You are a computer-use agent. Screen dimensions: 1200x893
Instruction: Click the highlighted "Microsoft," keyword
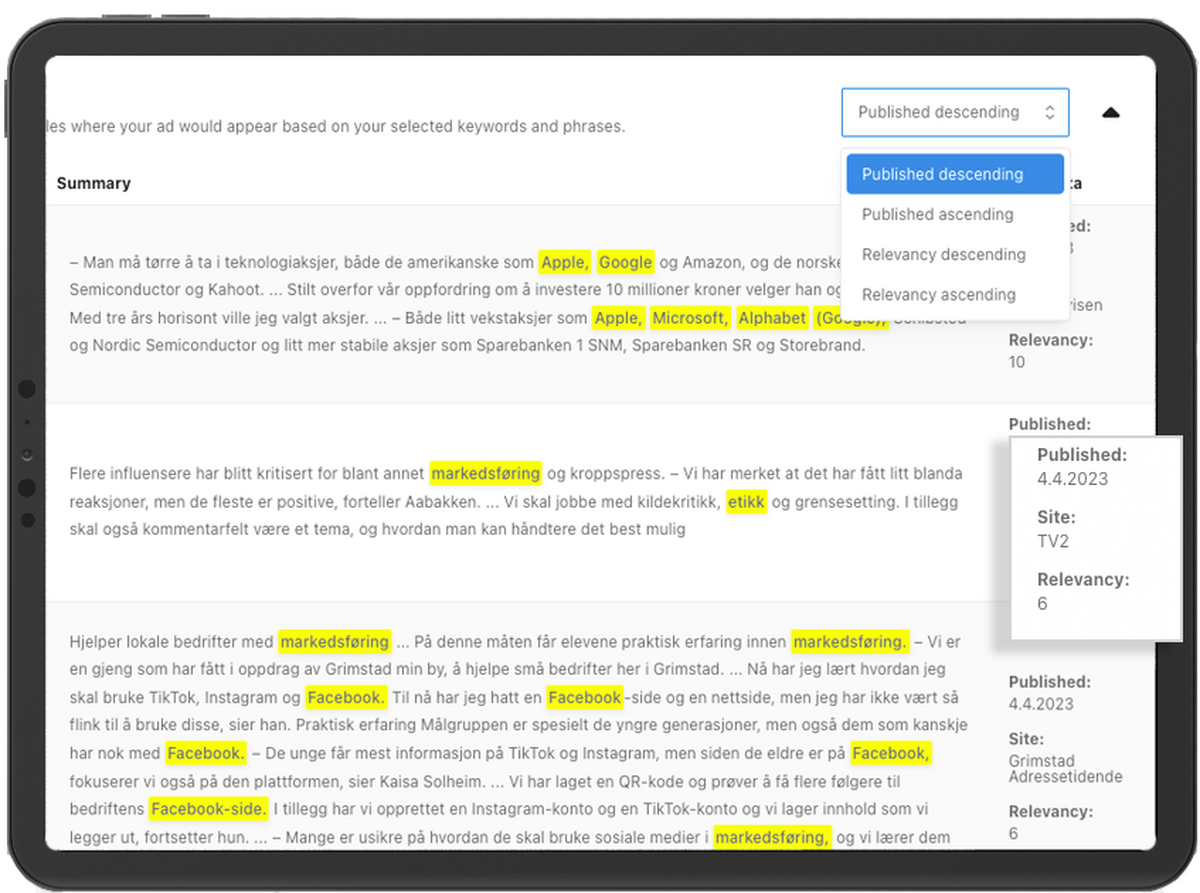(690, 318)
